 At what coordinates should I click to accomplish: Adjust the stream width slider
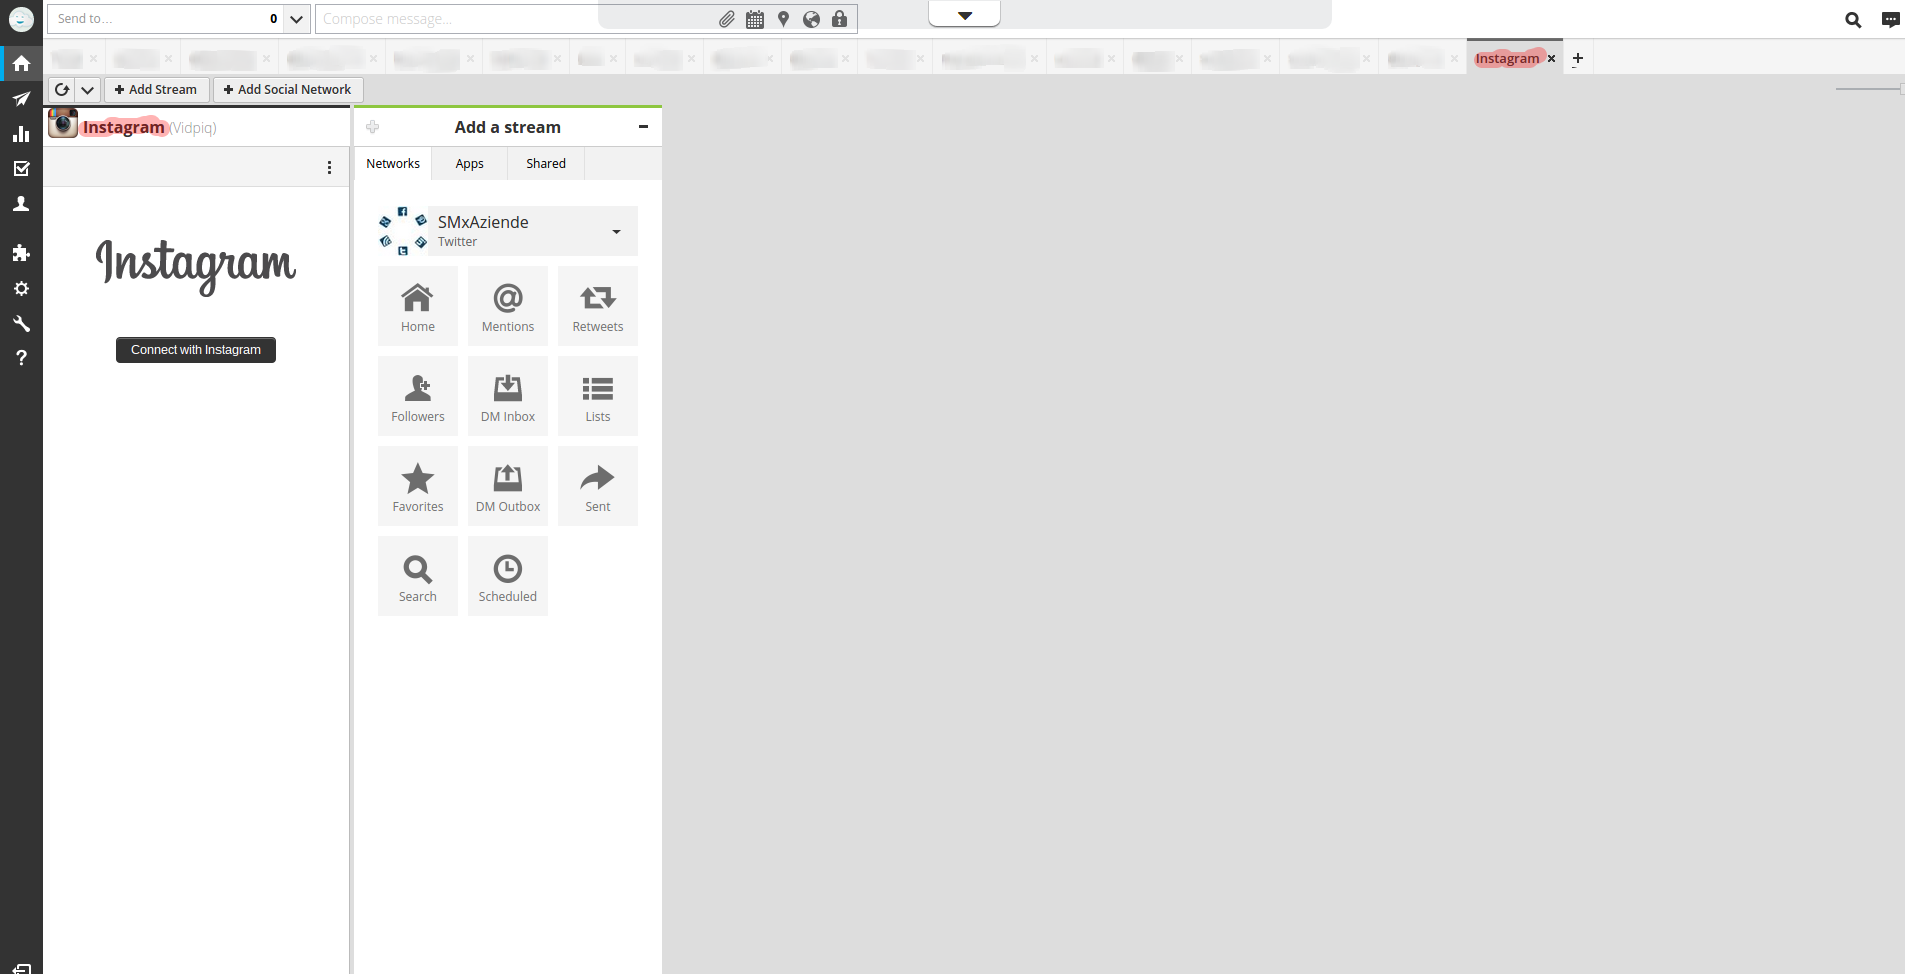[1868, 90]
